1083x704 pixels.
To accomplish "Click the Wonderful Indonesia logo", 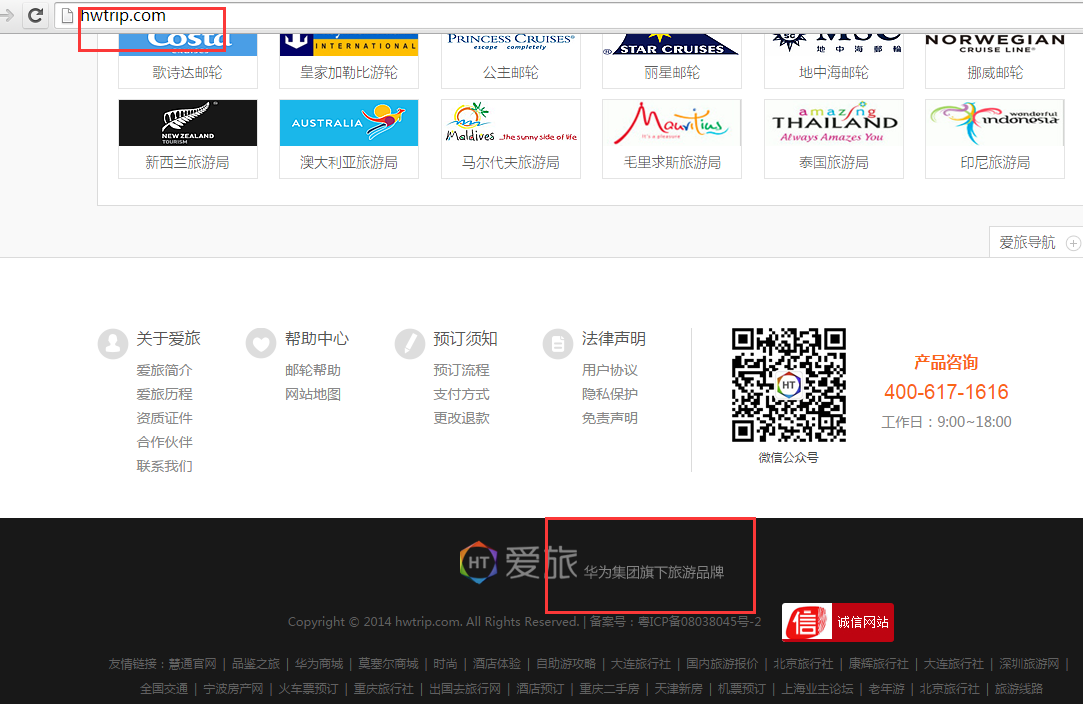I will point(995,123).
